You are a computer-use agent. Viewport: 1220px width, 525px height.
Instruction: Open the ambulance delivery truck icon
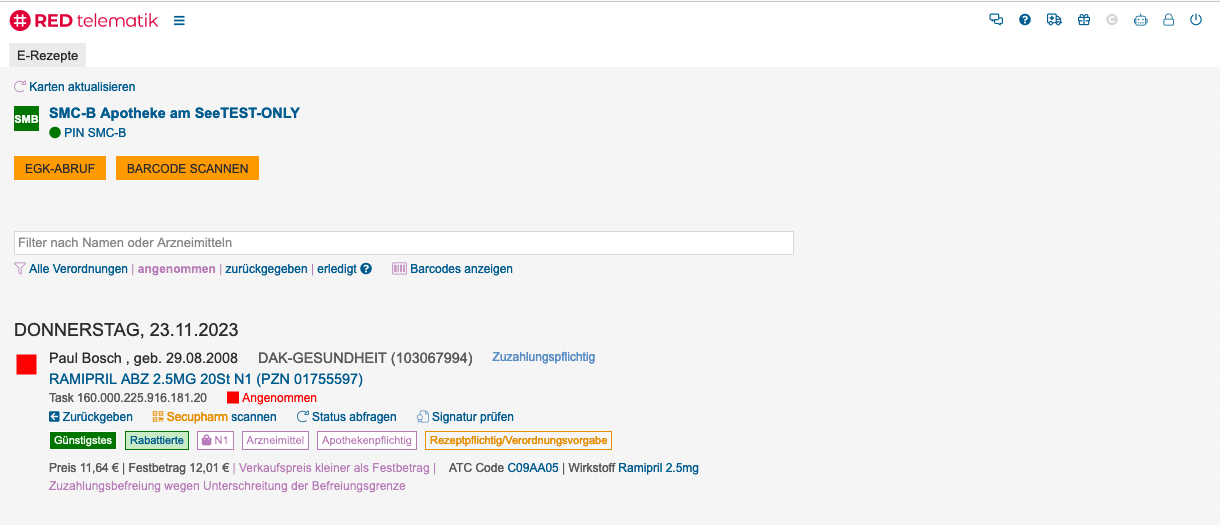click(x=1054, y=20)
